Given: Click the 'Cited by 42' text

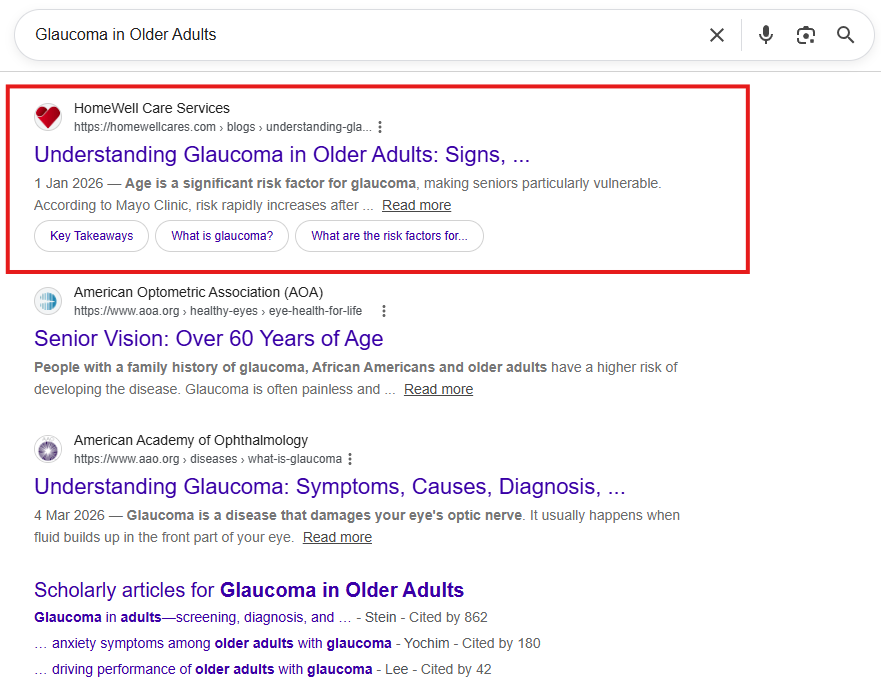Looking at the screenshot, I should (456, 669).
